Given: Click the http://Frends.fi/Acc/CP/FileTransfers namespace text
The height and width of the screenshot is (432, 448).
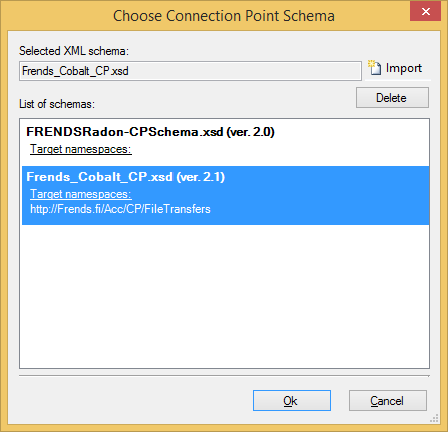Looking at the screenshot, I should pyautogui.click(x=120, y=209).
